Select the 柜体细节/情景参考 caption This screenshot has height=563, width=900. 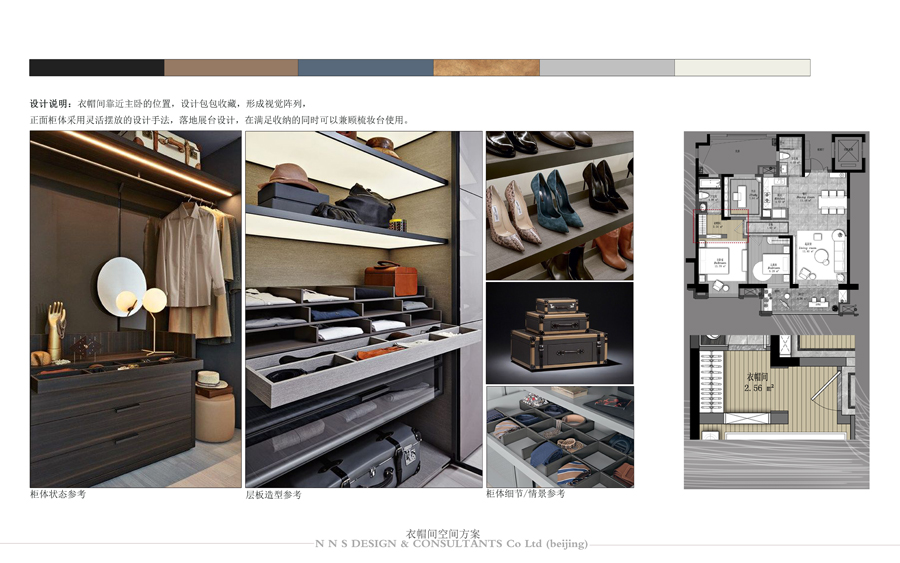coord(525,494)
